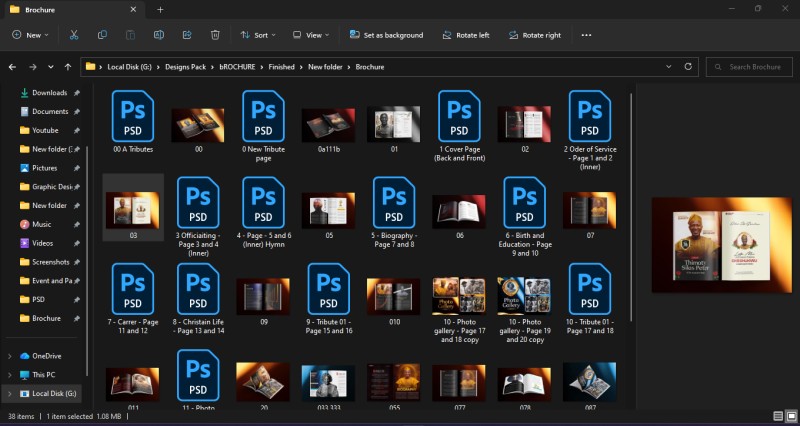This screenshot has height=426, width=800.
Task: Click Rotate right button
Action: (x=535, y=35)
